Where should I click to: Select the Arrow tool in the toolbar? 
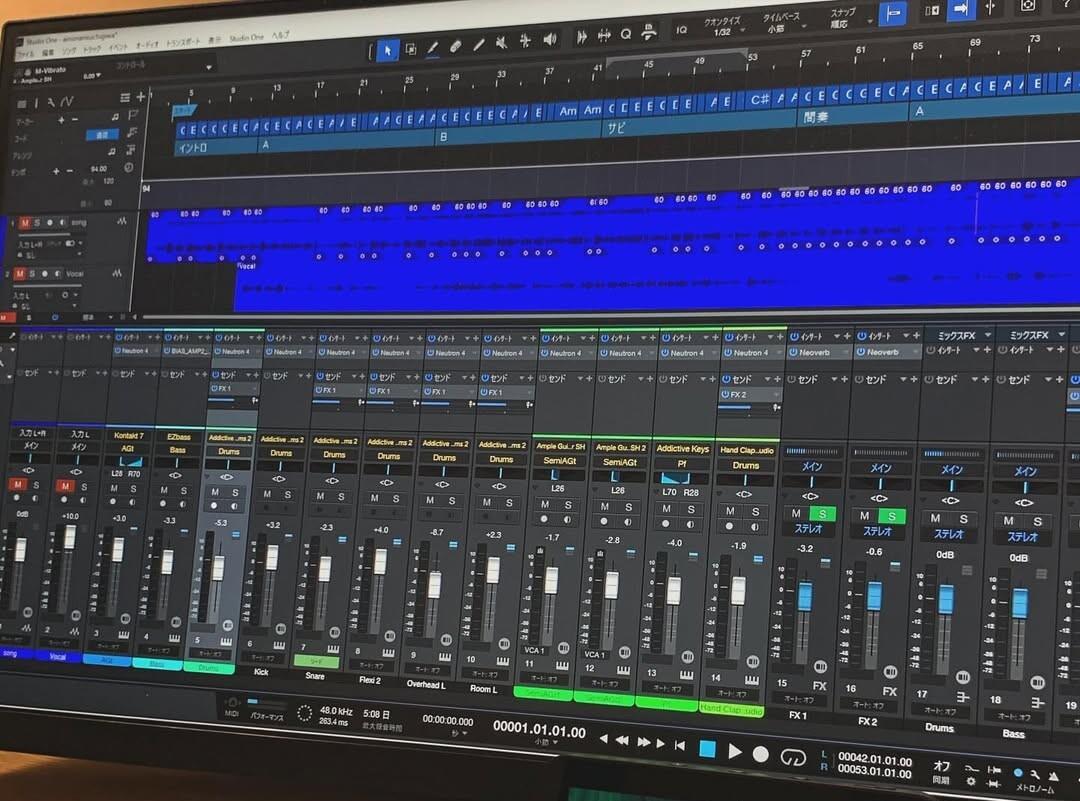[x=387, y=49]
